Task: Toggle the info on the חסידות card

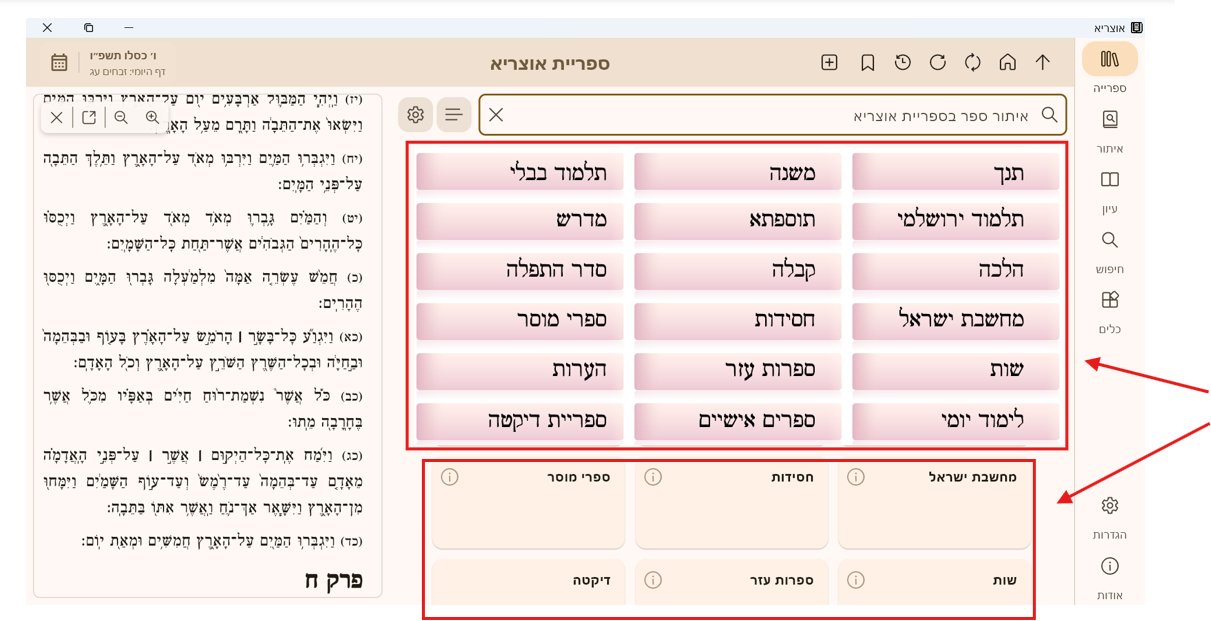Action: click(x=652, y=477)
